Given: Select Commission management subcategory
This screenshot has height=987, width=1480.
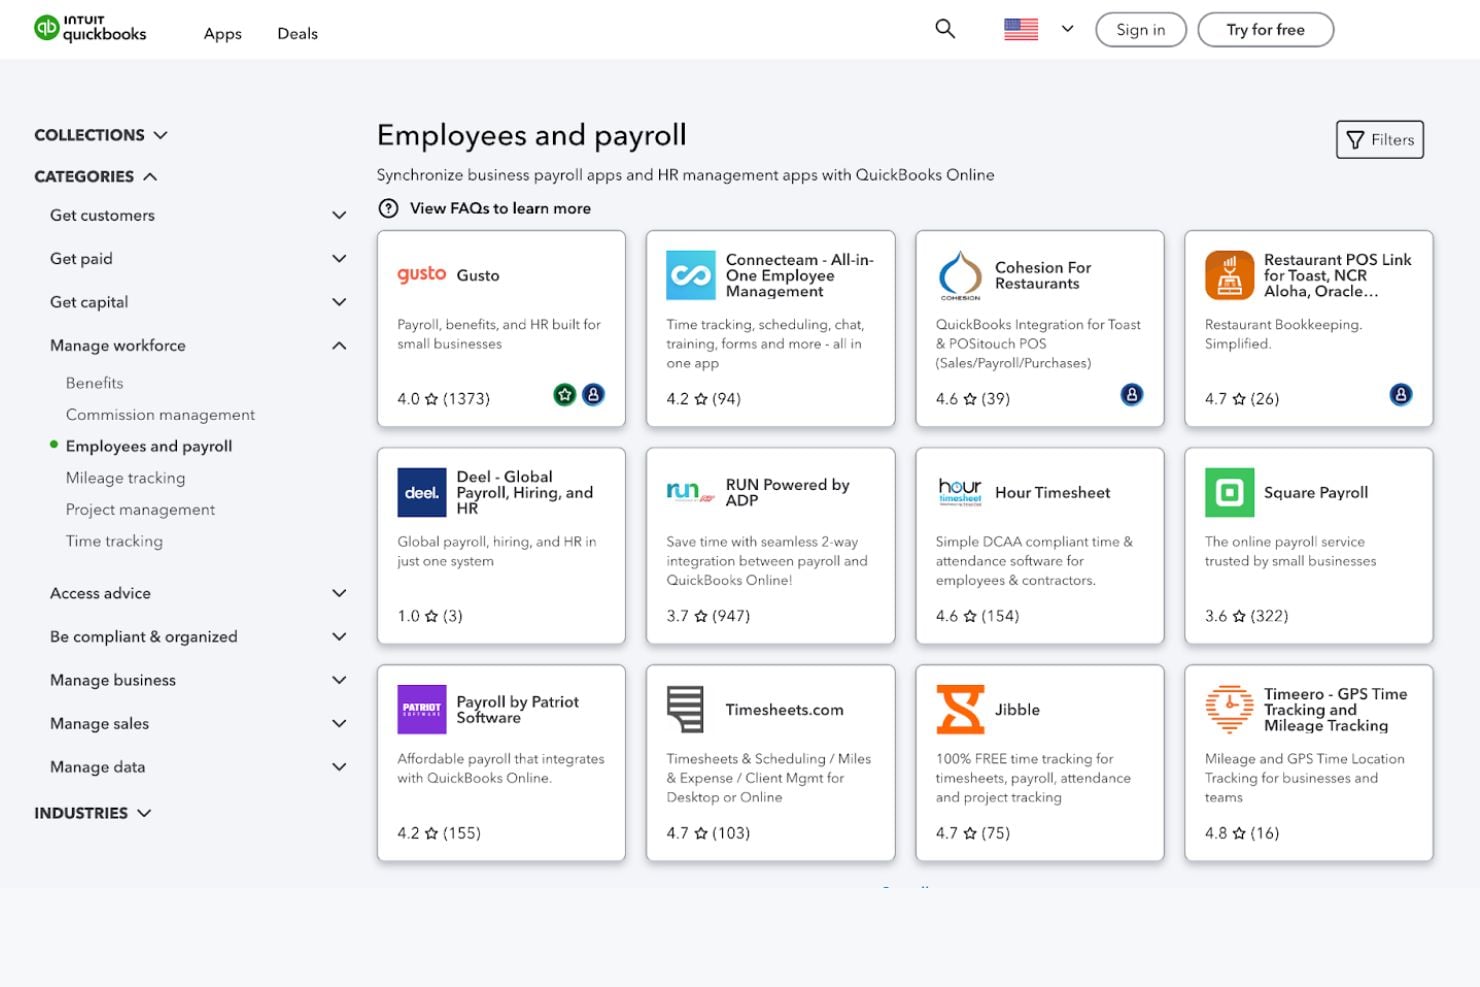Looking at the screenshot, I should (160, 414).
